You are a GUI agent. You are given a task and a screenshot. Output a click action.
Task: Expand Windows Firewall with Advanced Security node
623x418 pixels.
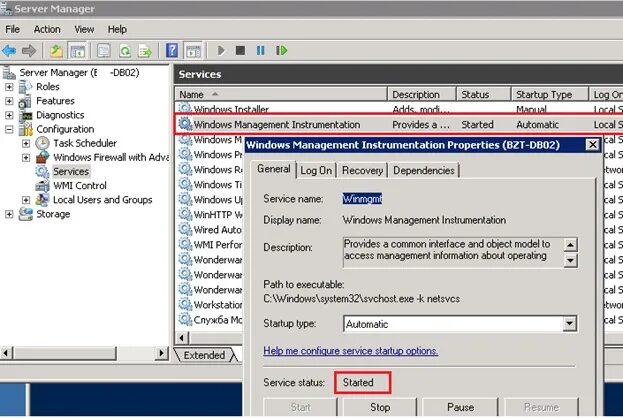(x=26, y=157)
